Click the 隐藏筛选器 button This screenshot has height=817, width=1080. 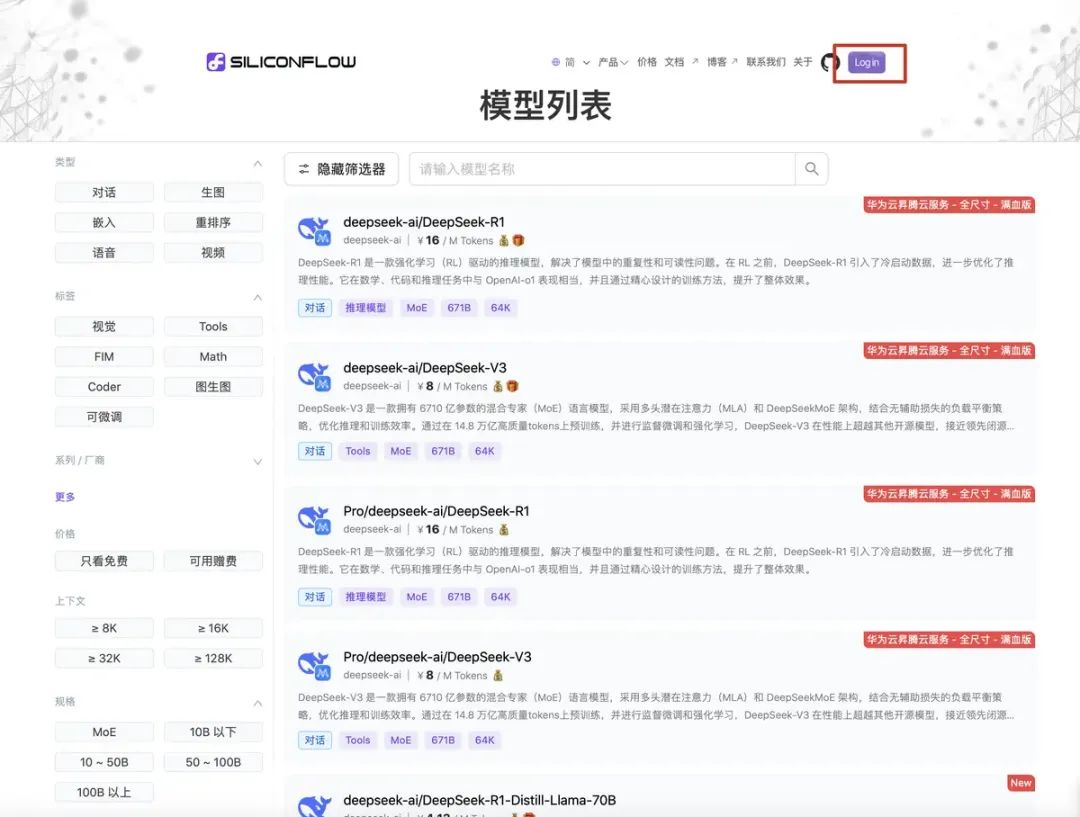[x=342, y=169]
